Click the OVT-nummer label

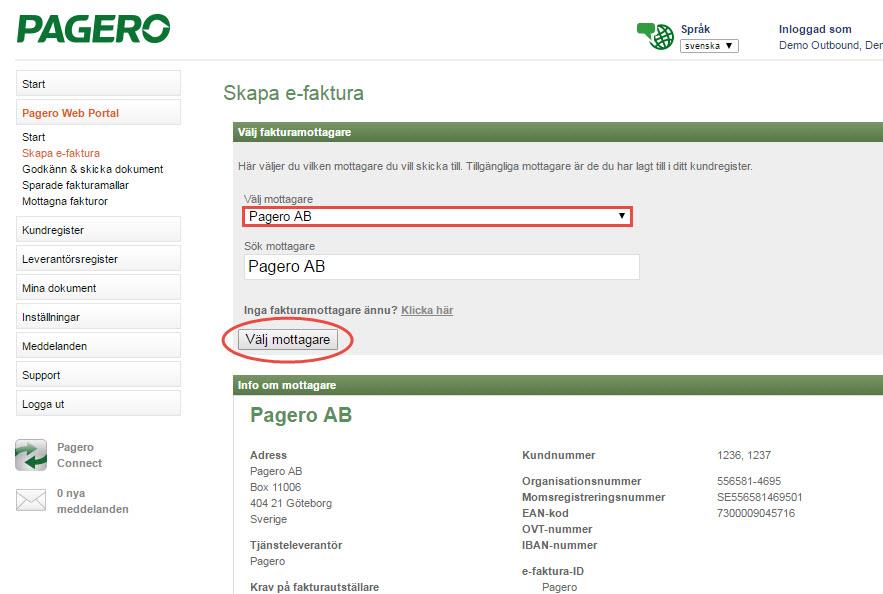557,529
